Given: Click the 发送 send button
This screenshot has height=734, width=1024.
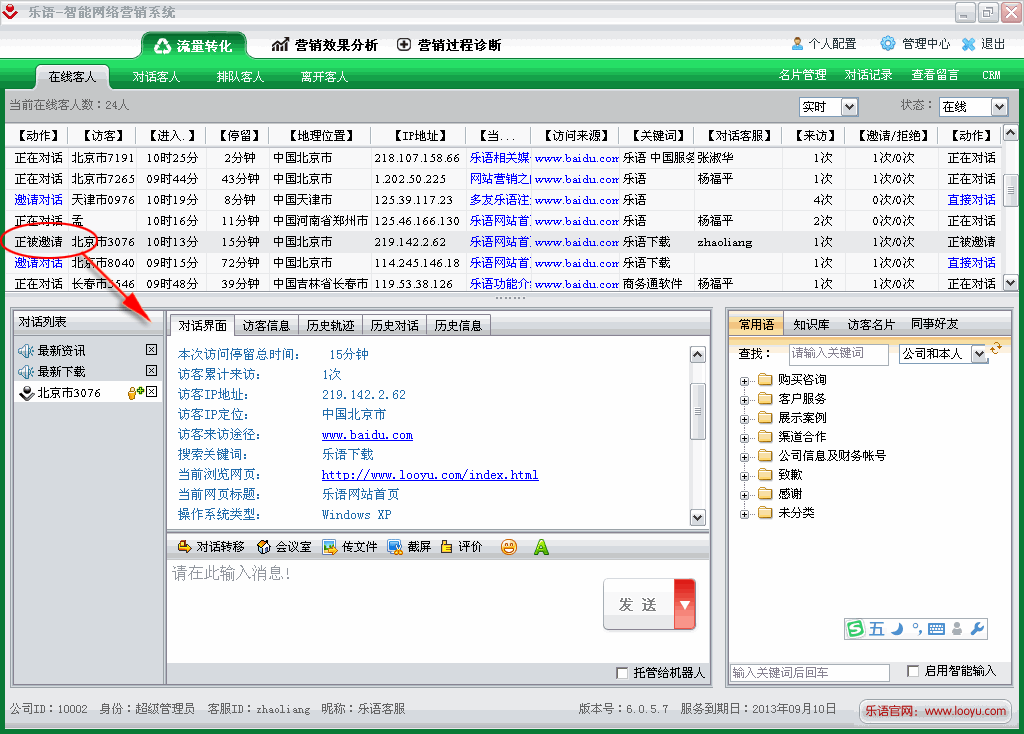Looking at the screenshot, I should (x=639, y=605).
